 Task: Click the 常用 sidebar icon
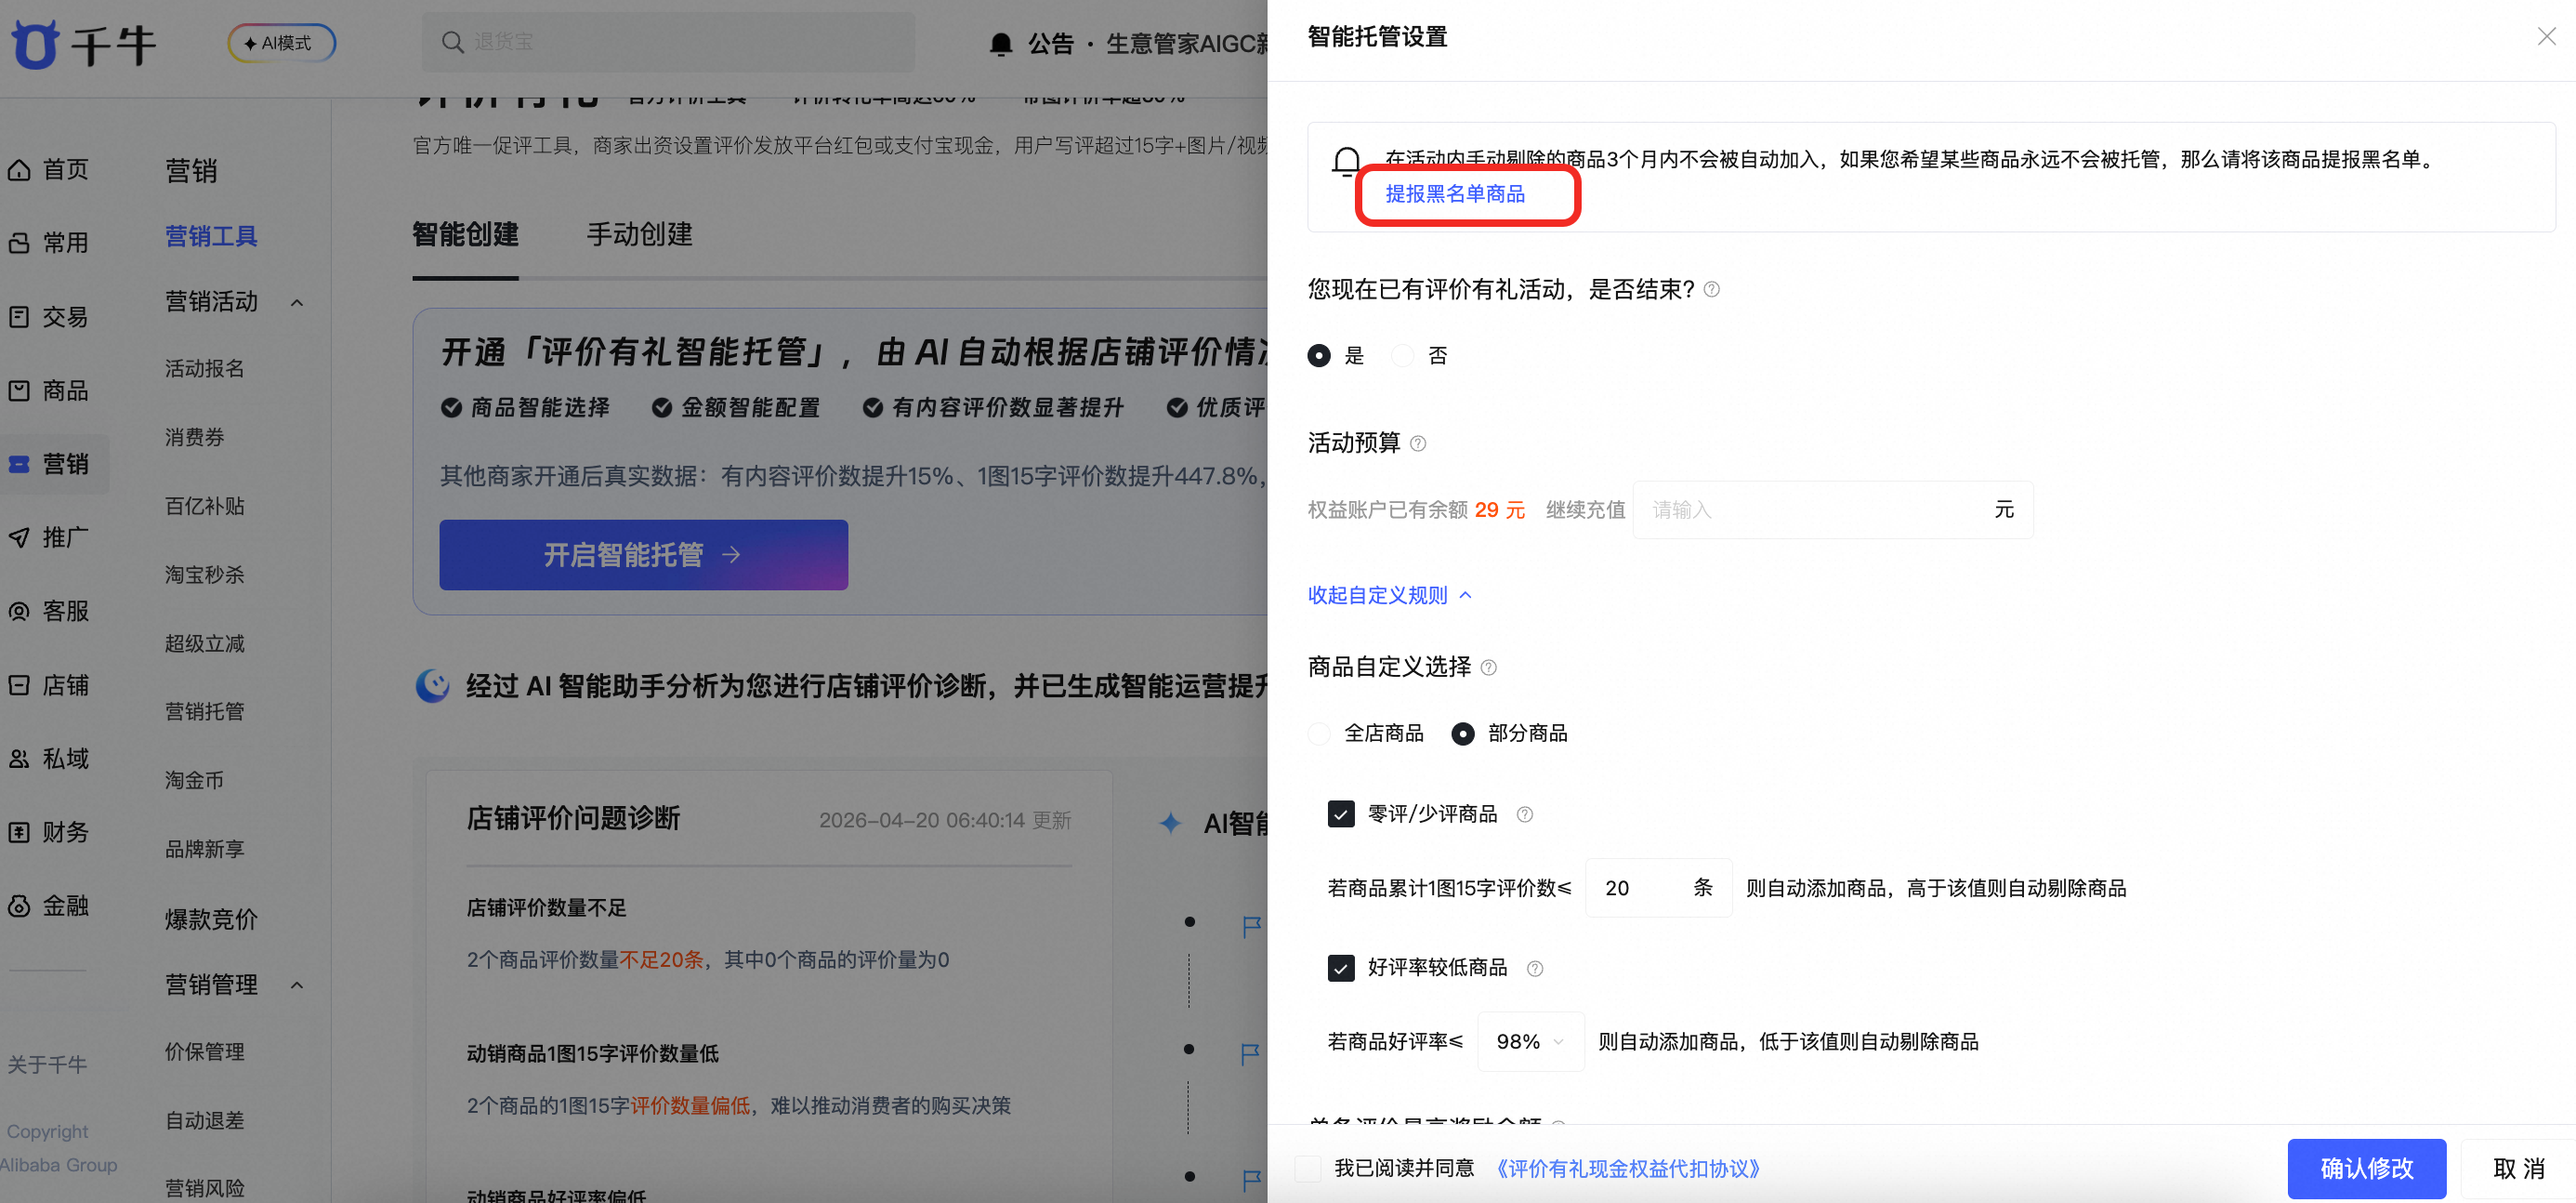(x=19, y=243)
